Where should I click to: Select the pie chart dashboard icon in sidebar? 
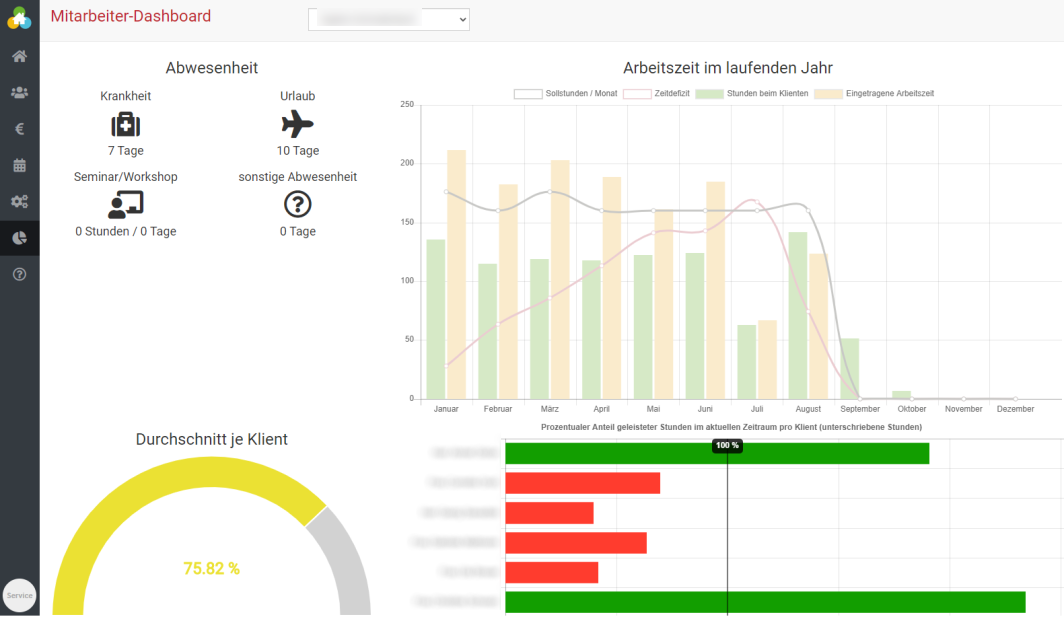pyautogui.click(x=19, y=238)
